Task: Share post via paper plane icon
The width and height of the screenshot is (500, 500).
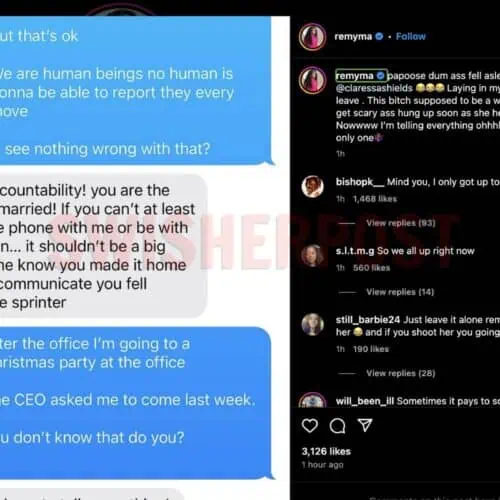Action: pos(365,425)
